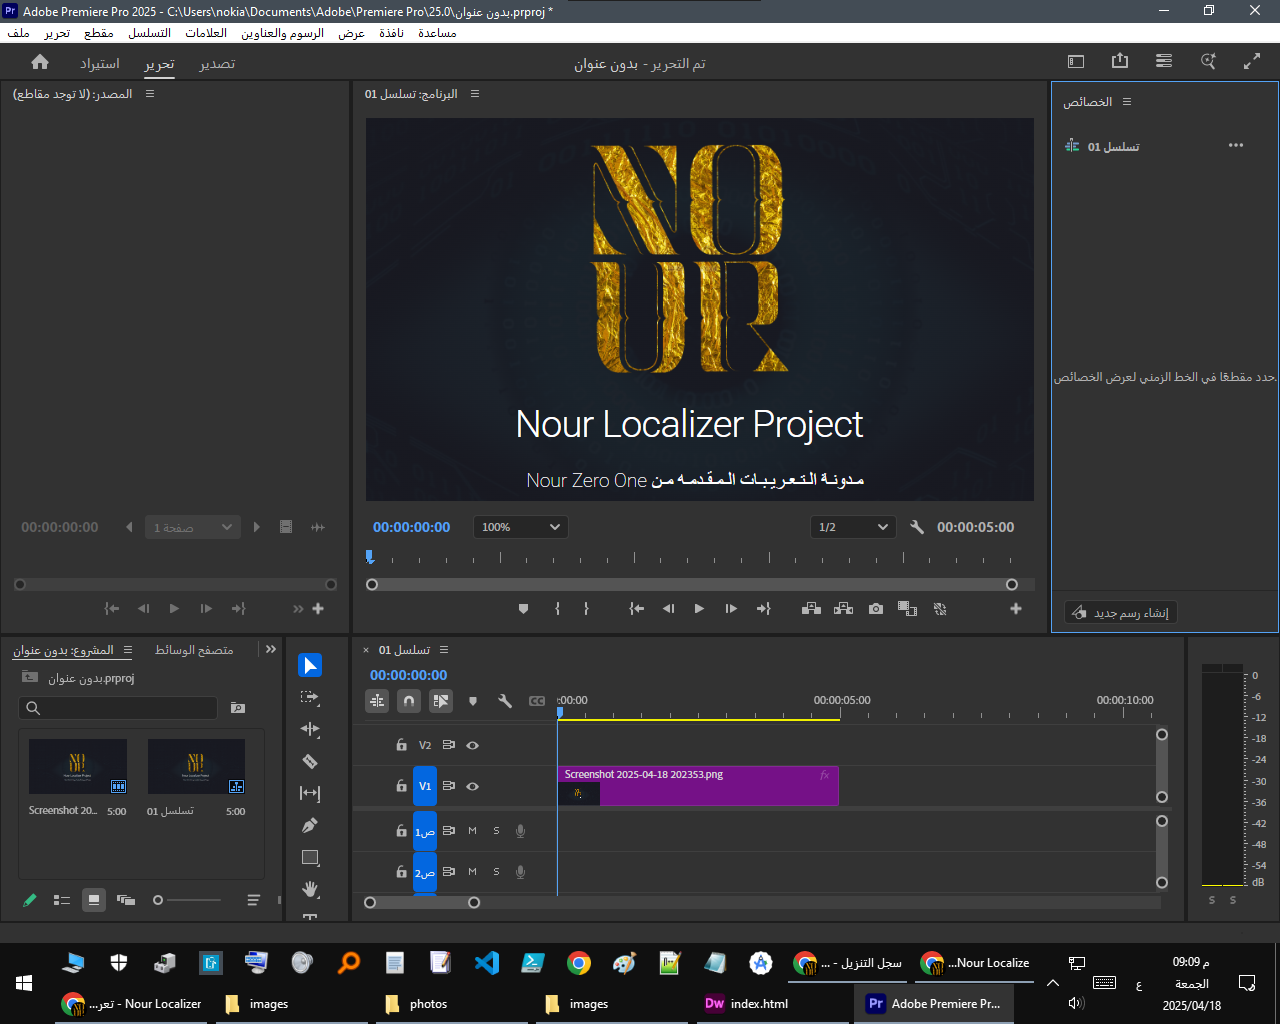This screenshot has height=1024, width=1280.
Task: Click the Export Frame camera icon
Action: pyautogui.click(x=876, y=609)
